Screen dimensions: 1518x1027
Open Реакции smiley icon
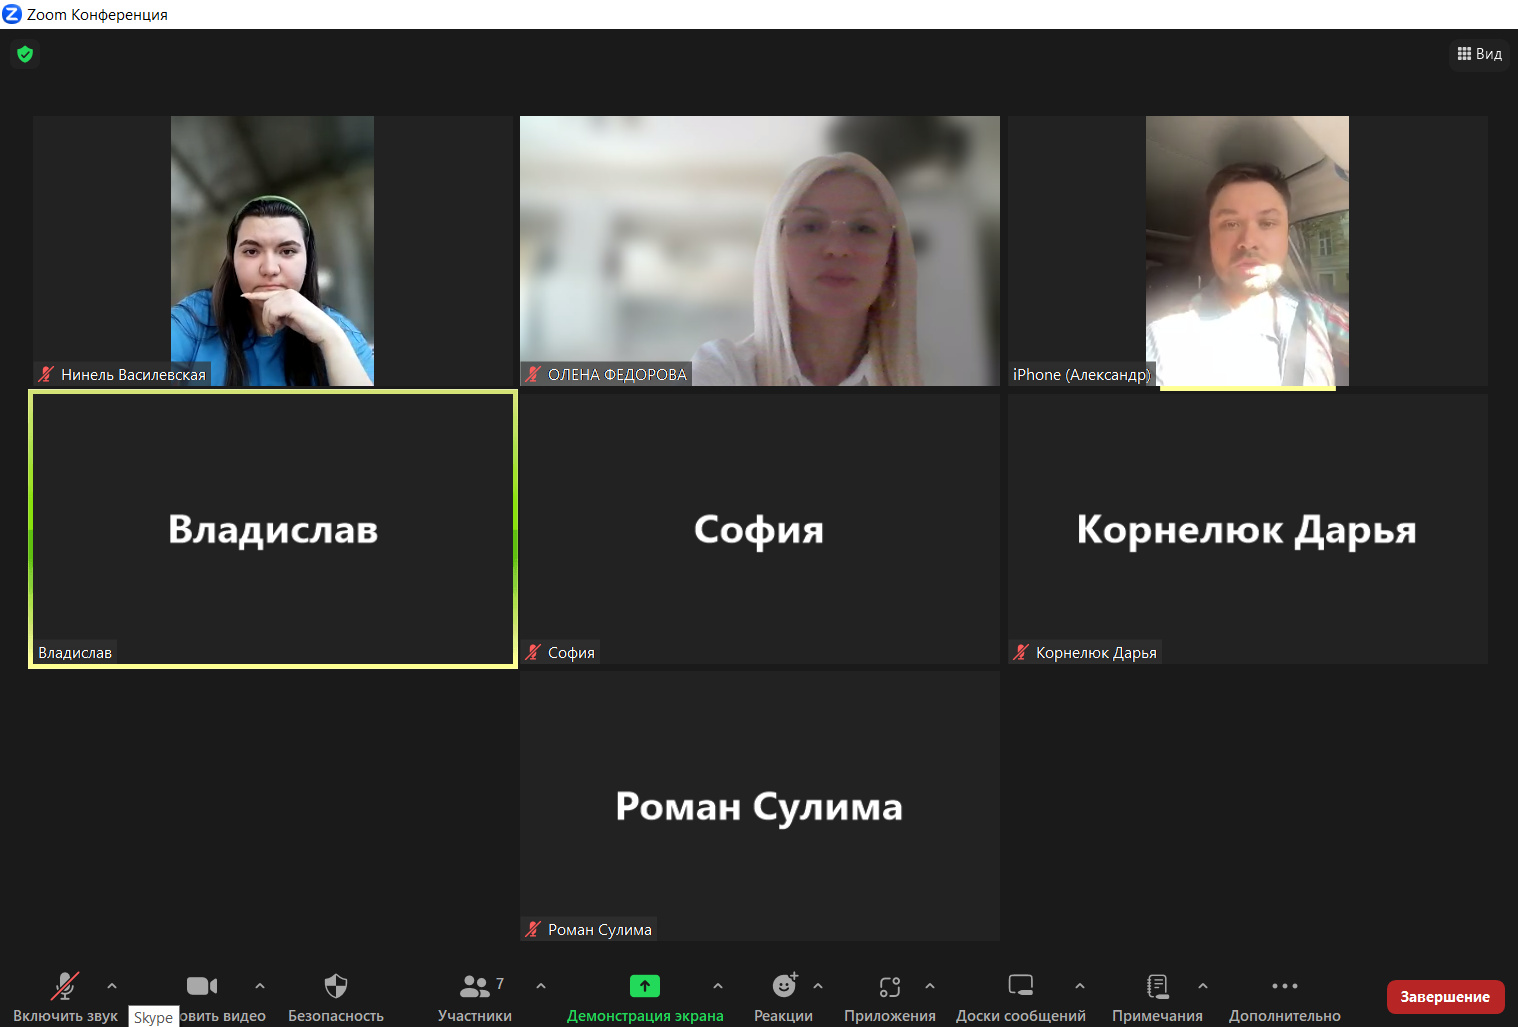785,986
